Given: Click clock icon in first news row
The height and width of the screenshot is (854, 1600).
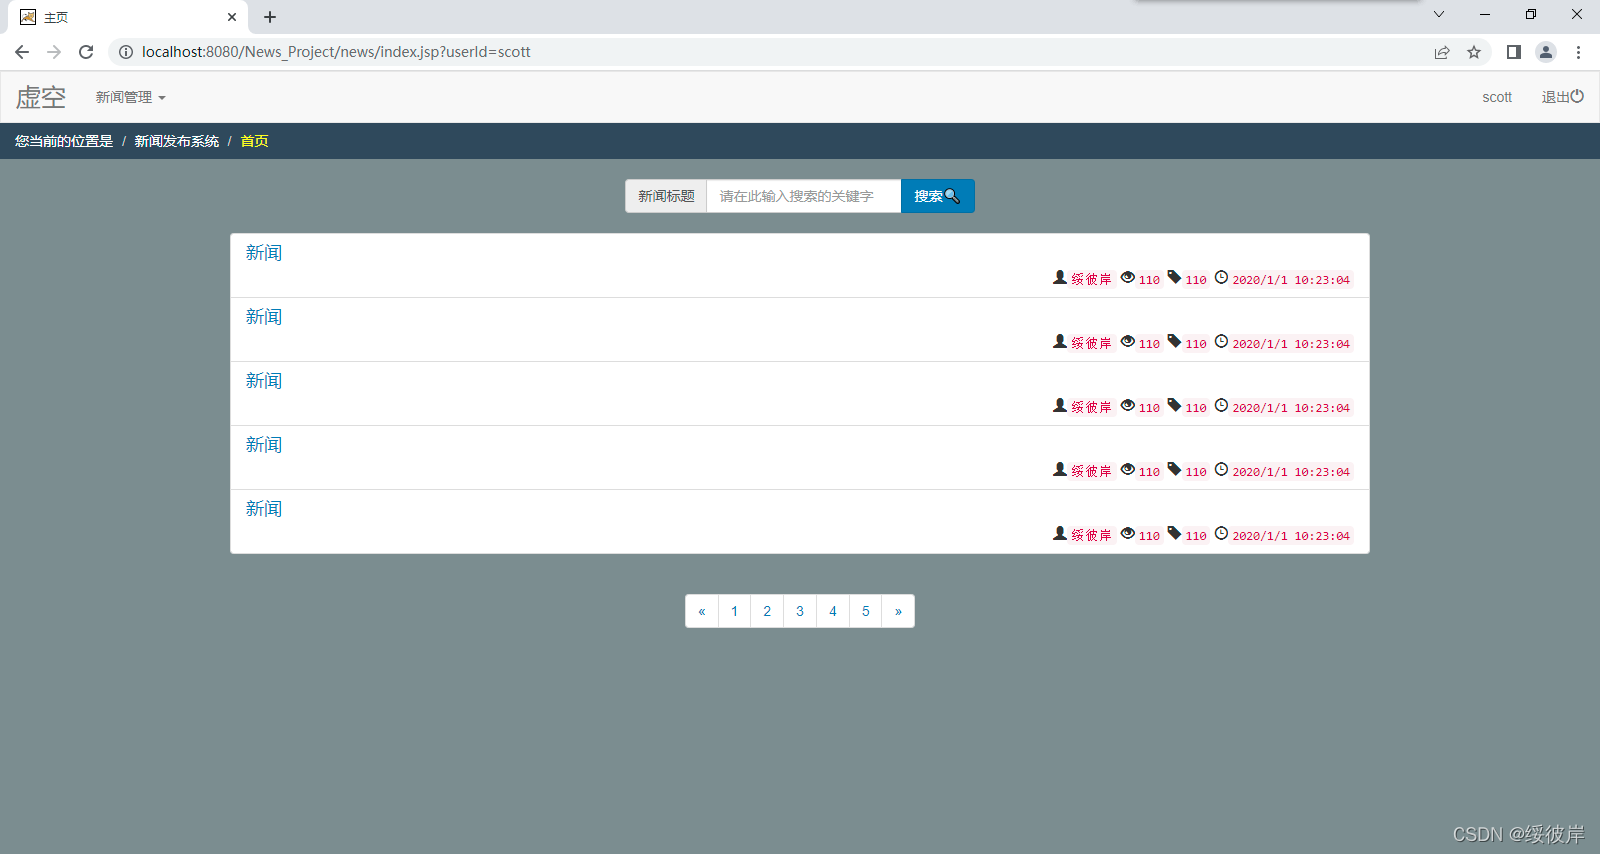Looking at the screenshot, I should coord(1221,277).
